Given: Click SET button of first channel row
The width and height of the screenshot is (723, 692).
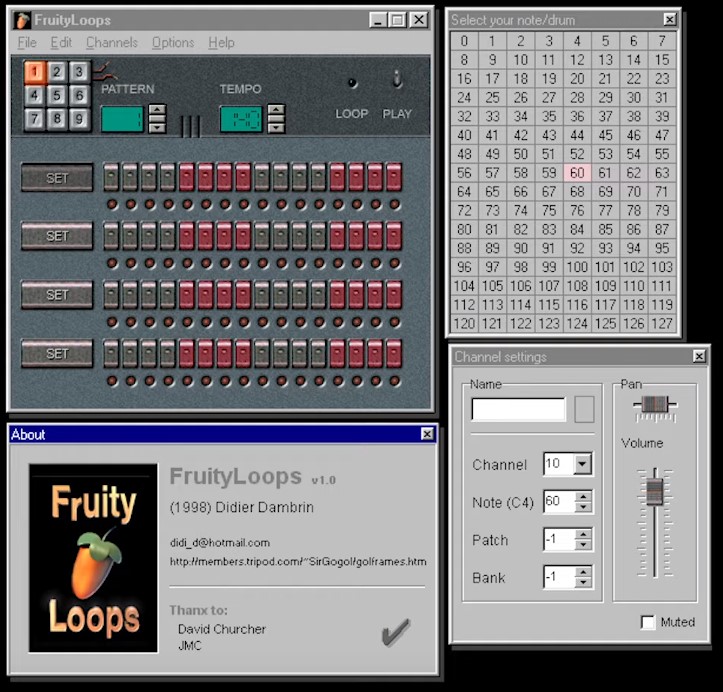Looking at the screenshot, I should pyautogui.click(x=57, y=177).
